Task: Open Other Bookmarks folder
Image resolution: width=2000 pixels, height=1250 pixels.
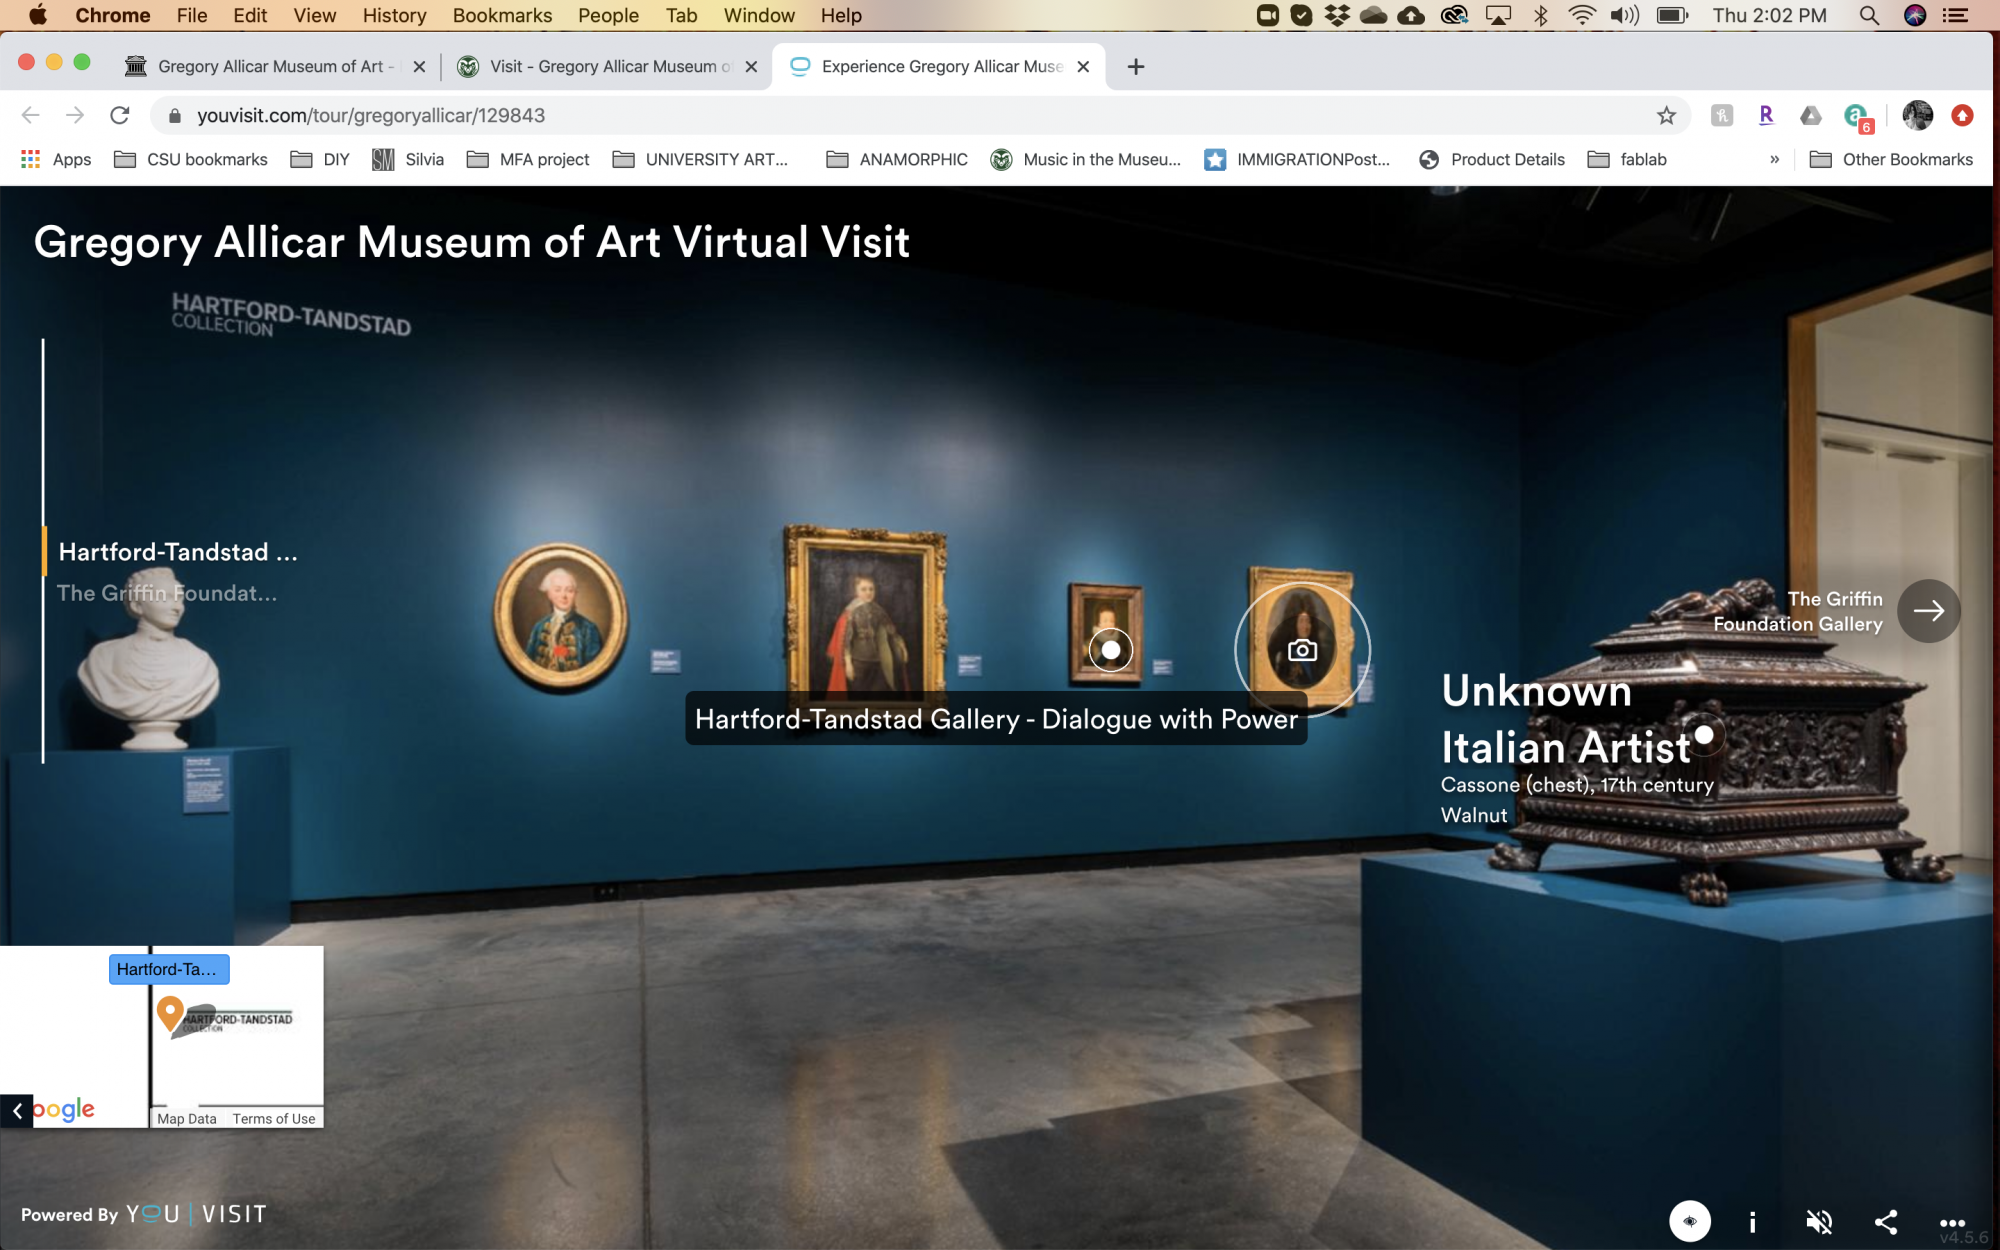Action: [1892, 159]
